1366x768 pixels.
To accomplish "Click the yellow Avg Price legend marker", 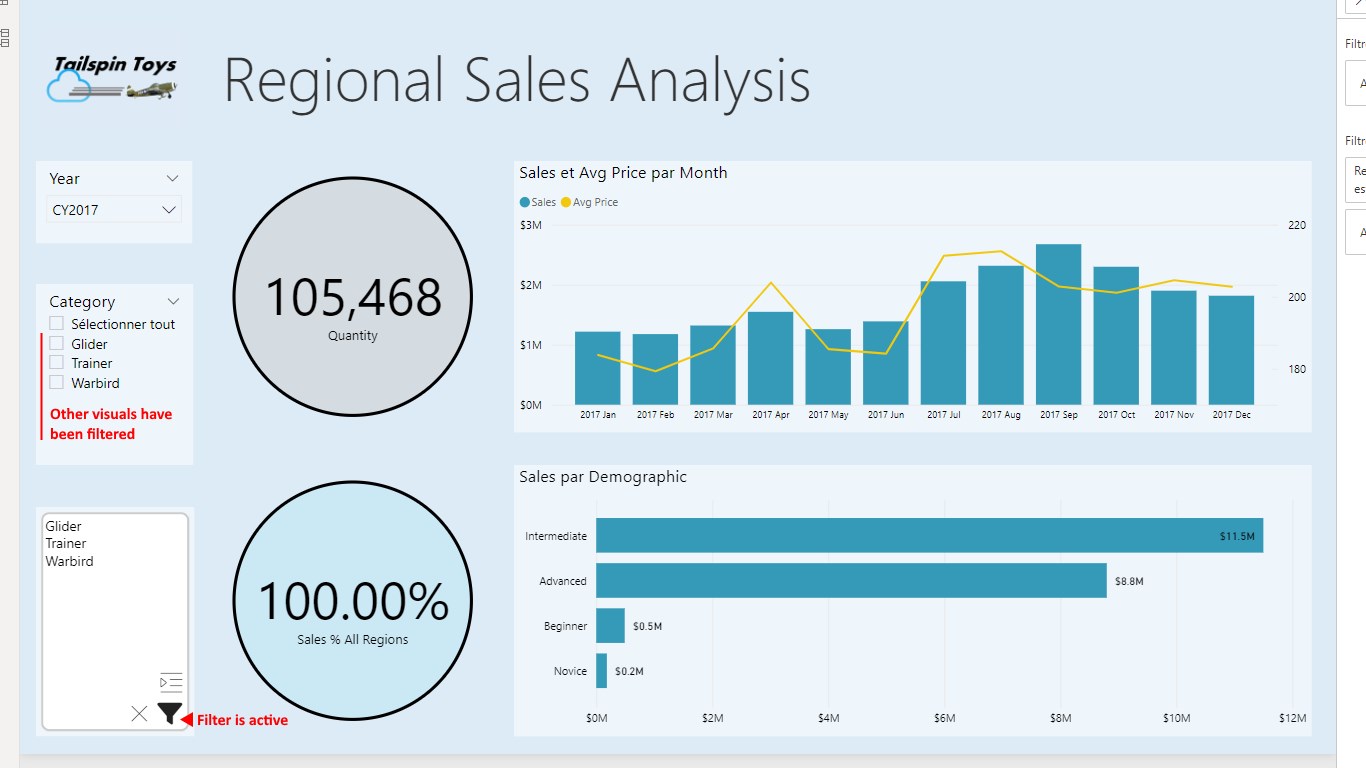I will [566, 202].
